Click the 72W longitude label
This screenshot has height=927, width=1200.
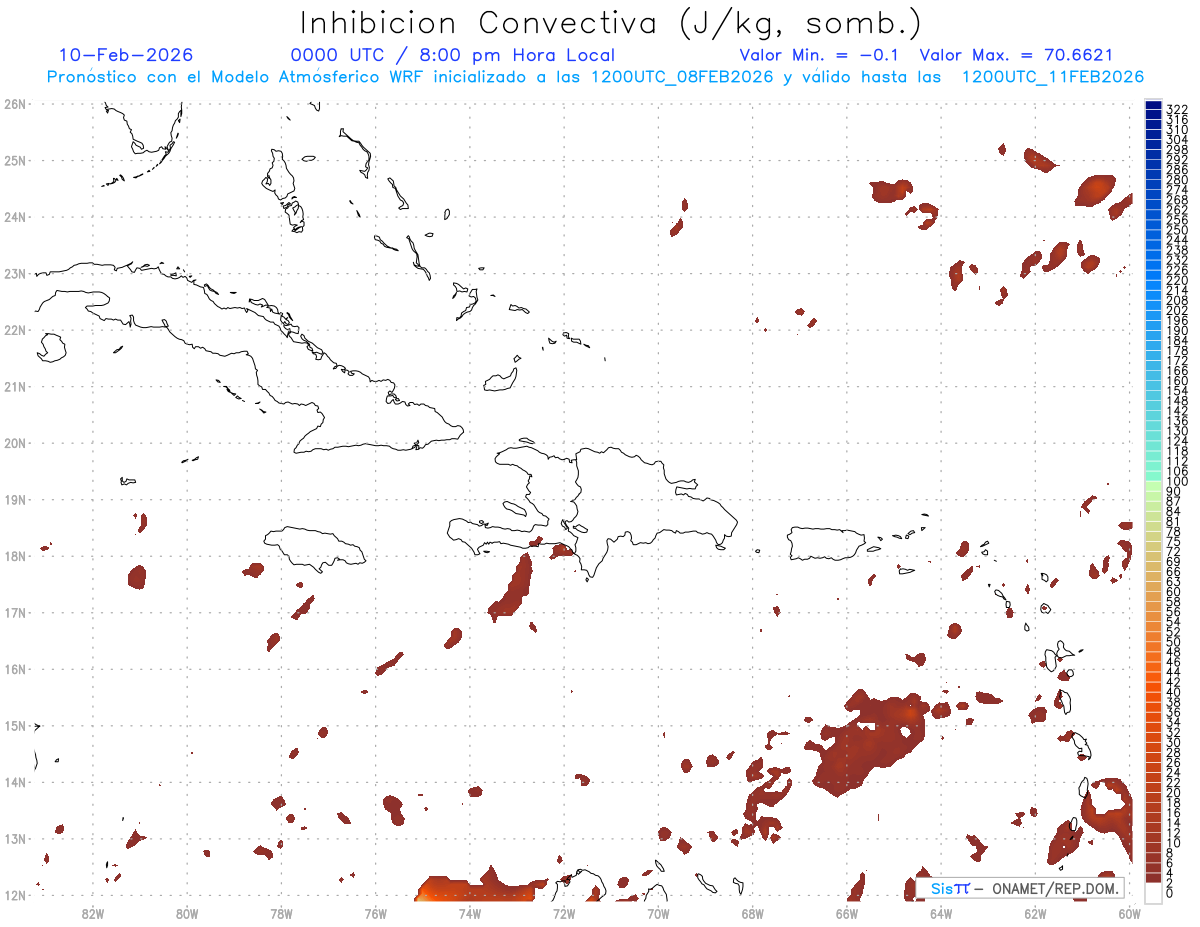[x=564, y=912]
